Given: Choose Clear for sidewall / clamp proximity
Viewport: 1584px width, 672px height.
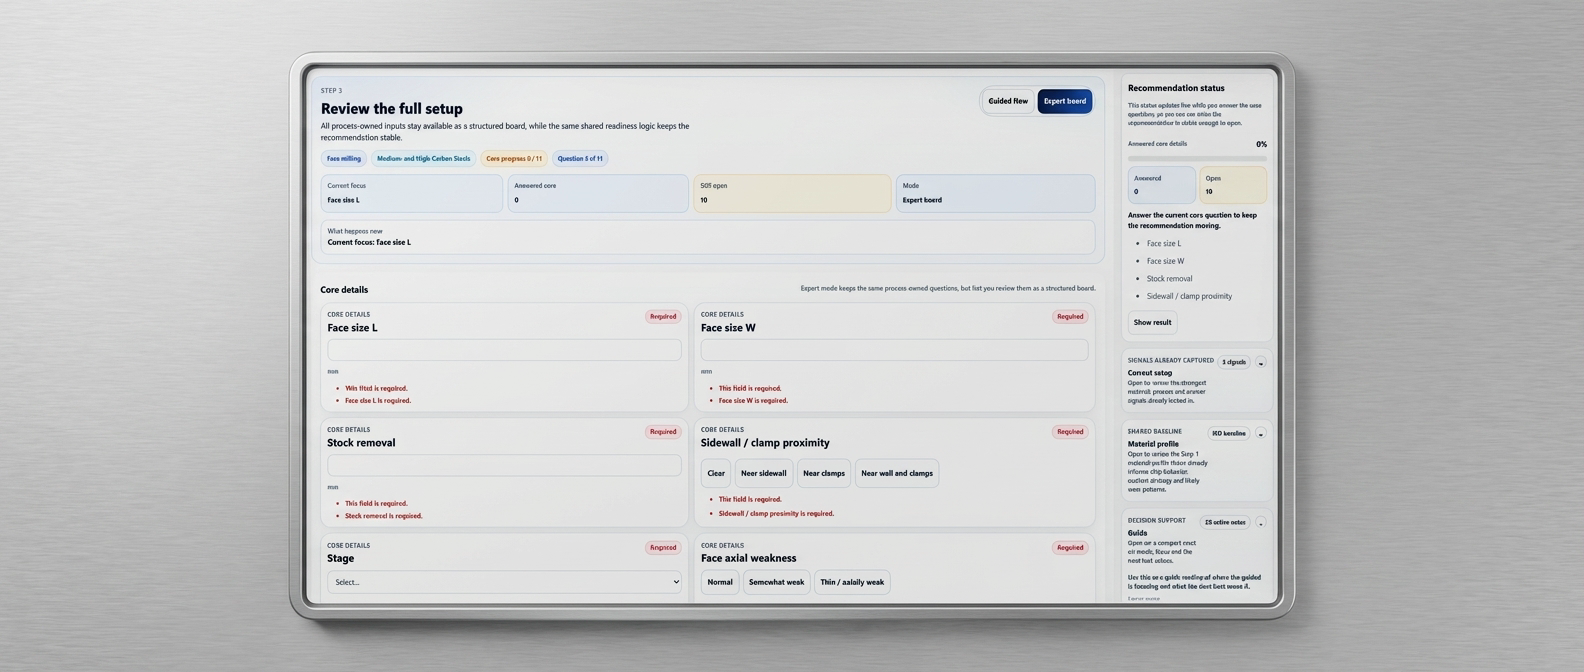Looking at the screenshot, I should click(716, 473).
